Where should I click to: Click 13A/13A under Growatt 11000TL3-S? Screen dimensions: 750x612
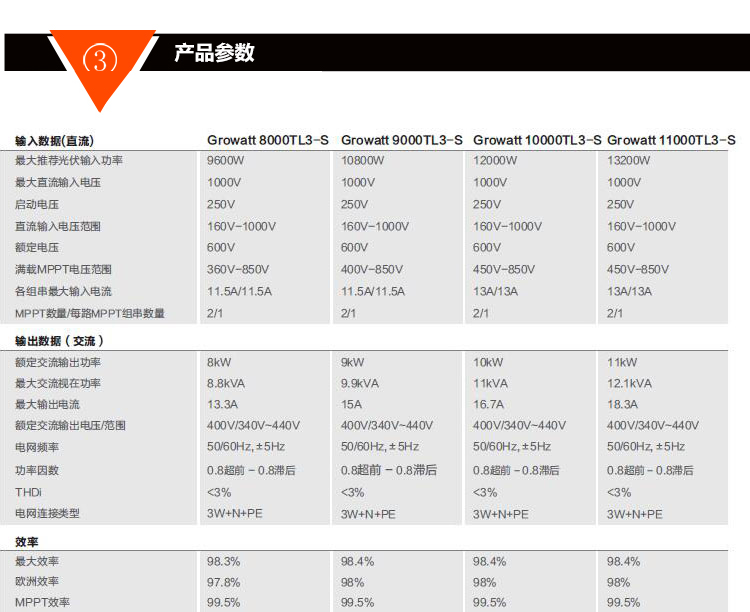(x=629, y=291)
